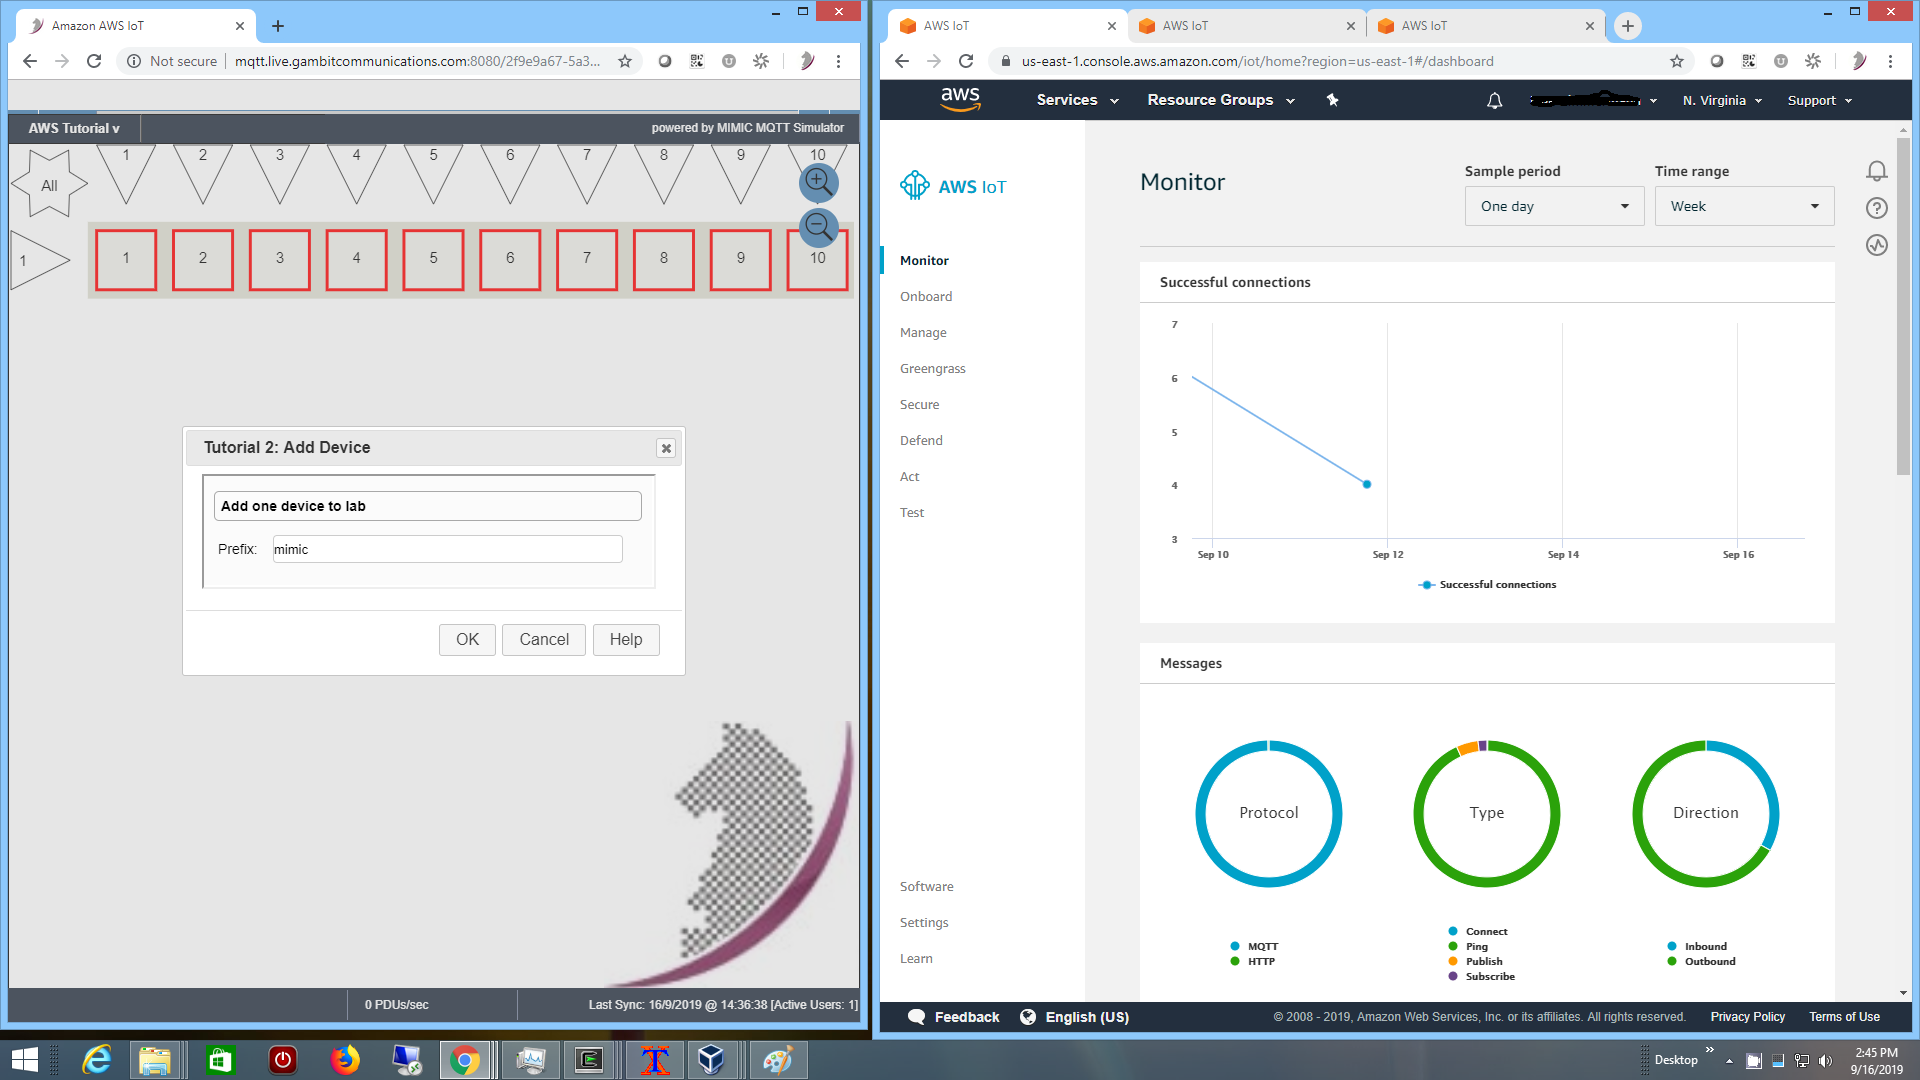The image size is (1920, 1080).
Task: Open a new tab in right Chrome window
Action: [1628, 26]
